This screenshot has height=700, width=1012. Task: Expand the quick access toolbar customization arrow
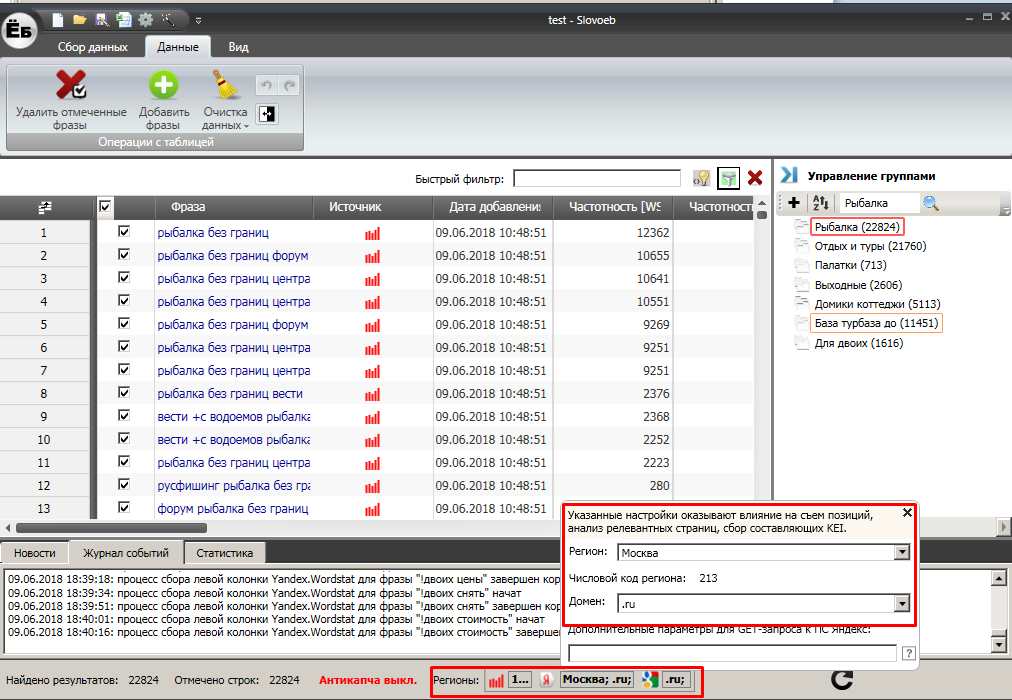pyautogui.click(x=198, y=21)
